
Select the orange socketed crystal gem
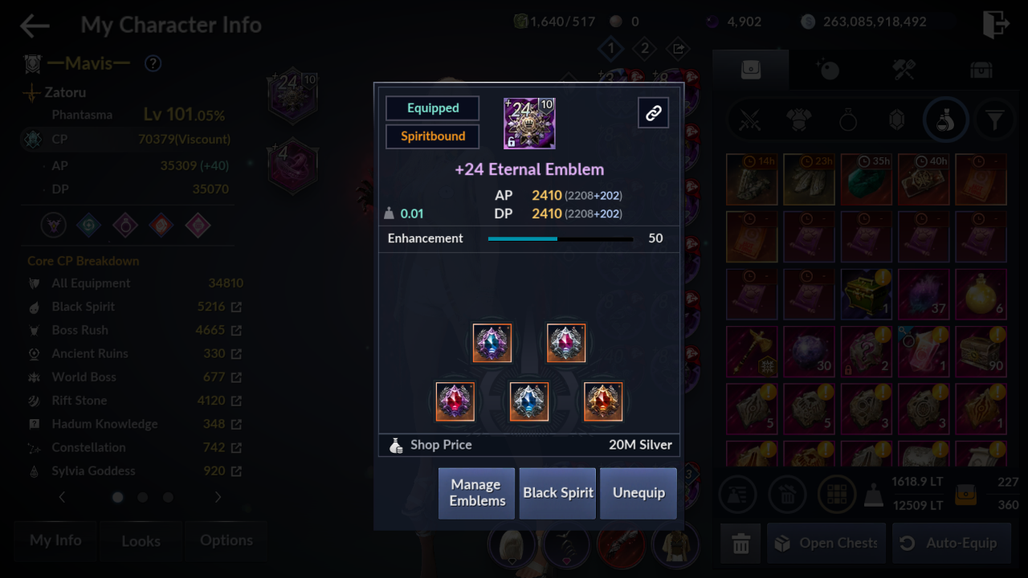click(x=603, y=401)
